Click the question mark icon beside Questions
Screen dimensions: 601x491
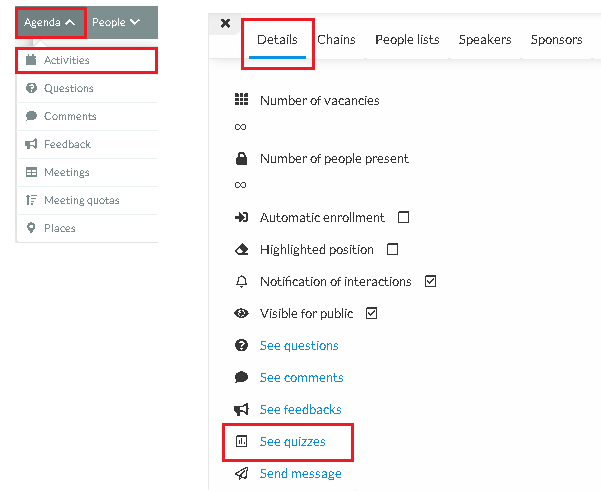pyautogui.click(x=31, y=88)
